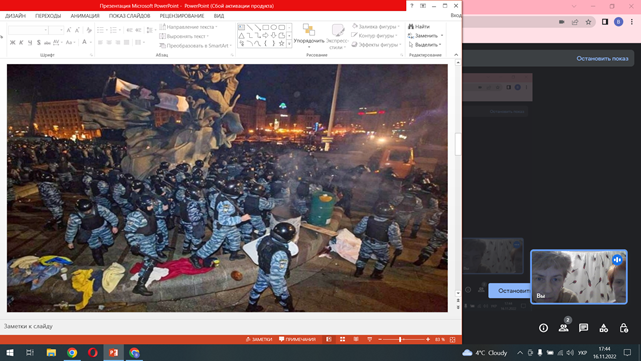The height and width of the screenshot is (362, 642).
Task: Clear all text formatting icon
Action: click(x=89, y=30)
